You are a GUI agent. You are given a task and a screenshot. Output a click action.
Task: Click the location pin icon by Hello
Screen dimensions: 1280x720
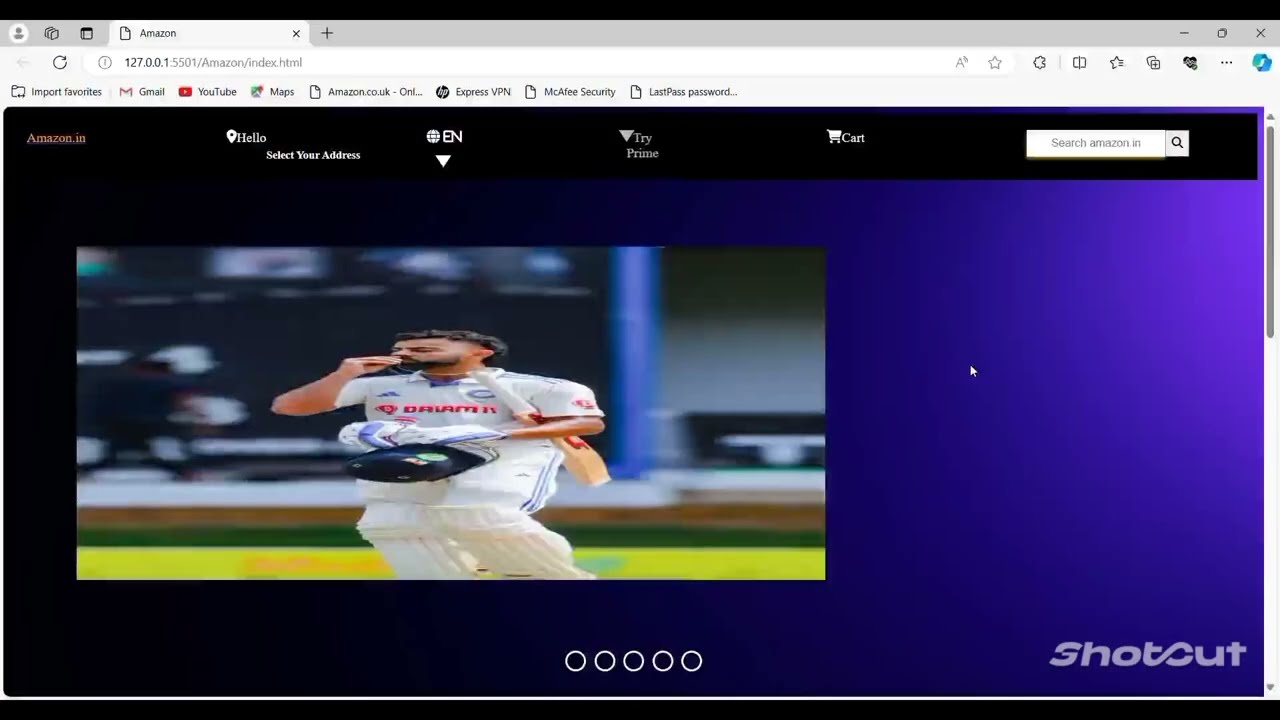[231, 137]
